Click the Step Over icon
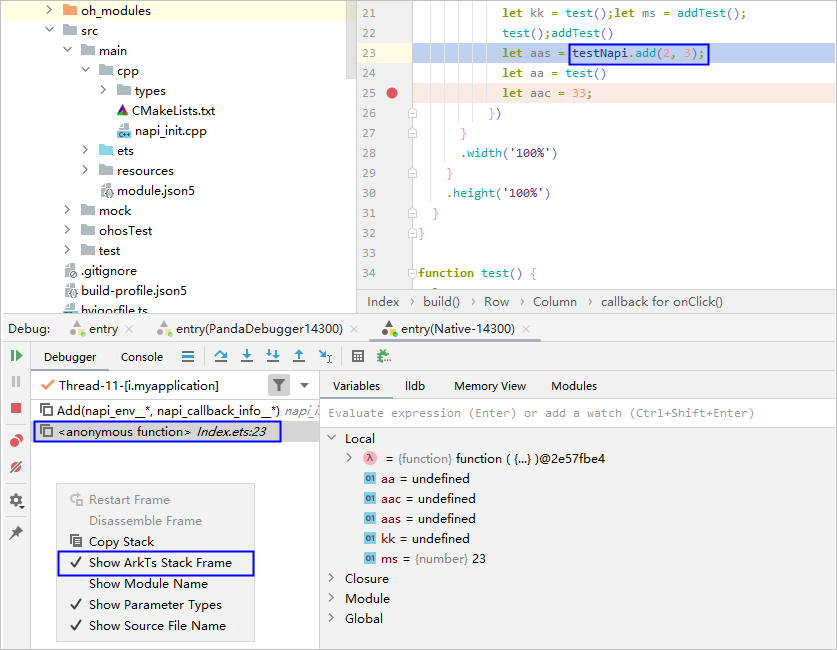This screenshot has width=837, height=650. click(x=221, y=356)
